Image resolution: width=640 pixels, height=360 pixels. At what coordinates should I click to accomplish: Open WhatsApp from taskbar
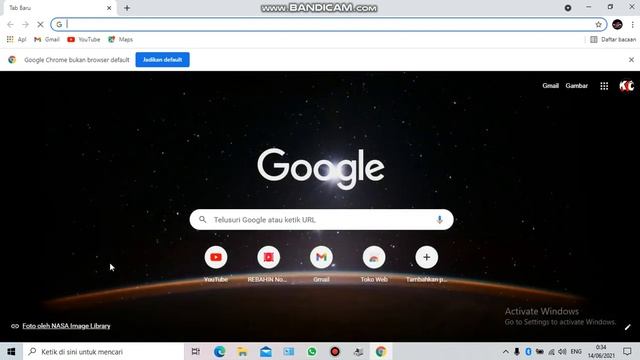312,351
